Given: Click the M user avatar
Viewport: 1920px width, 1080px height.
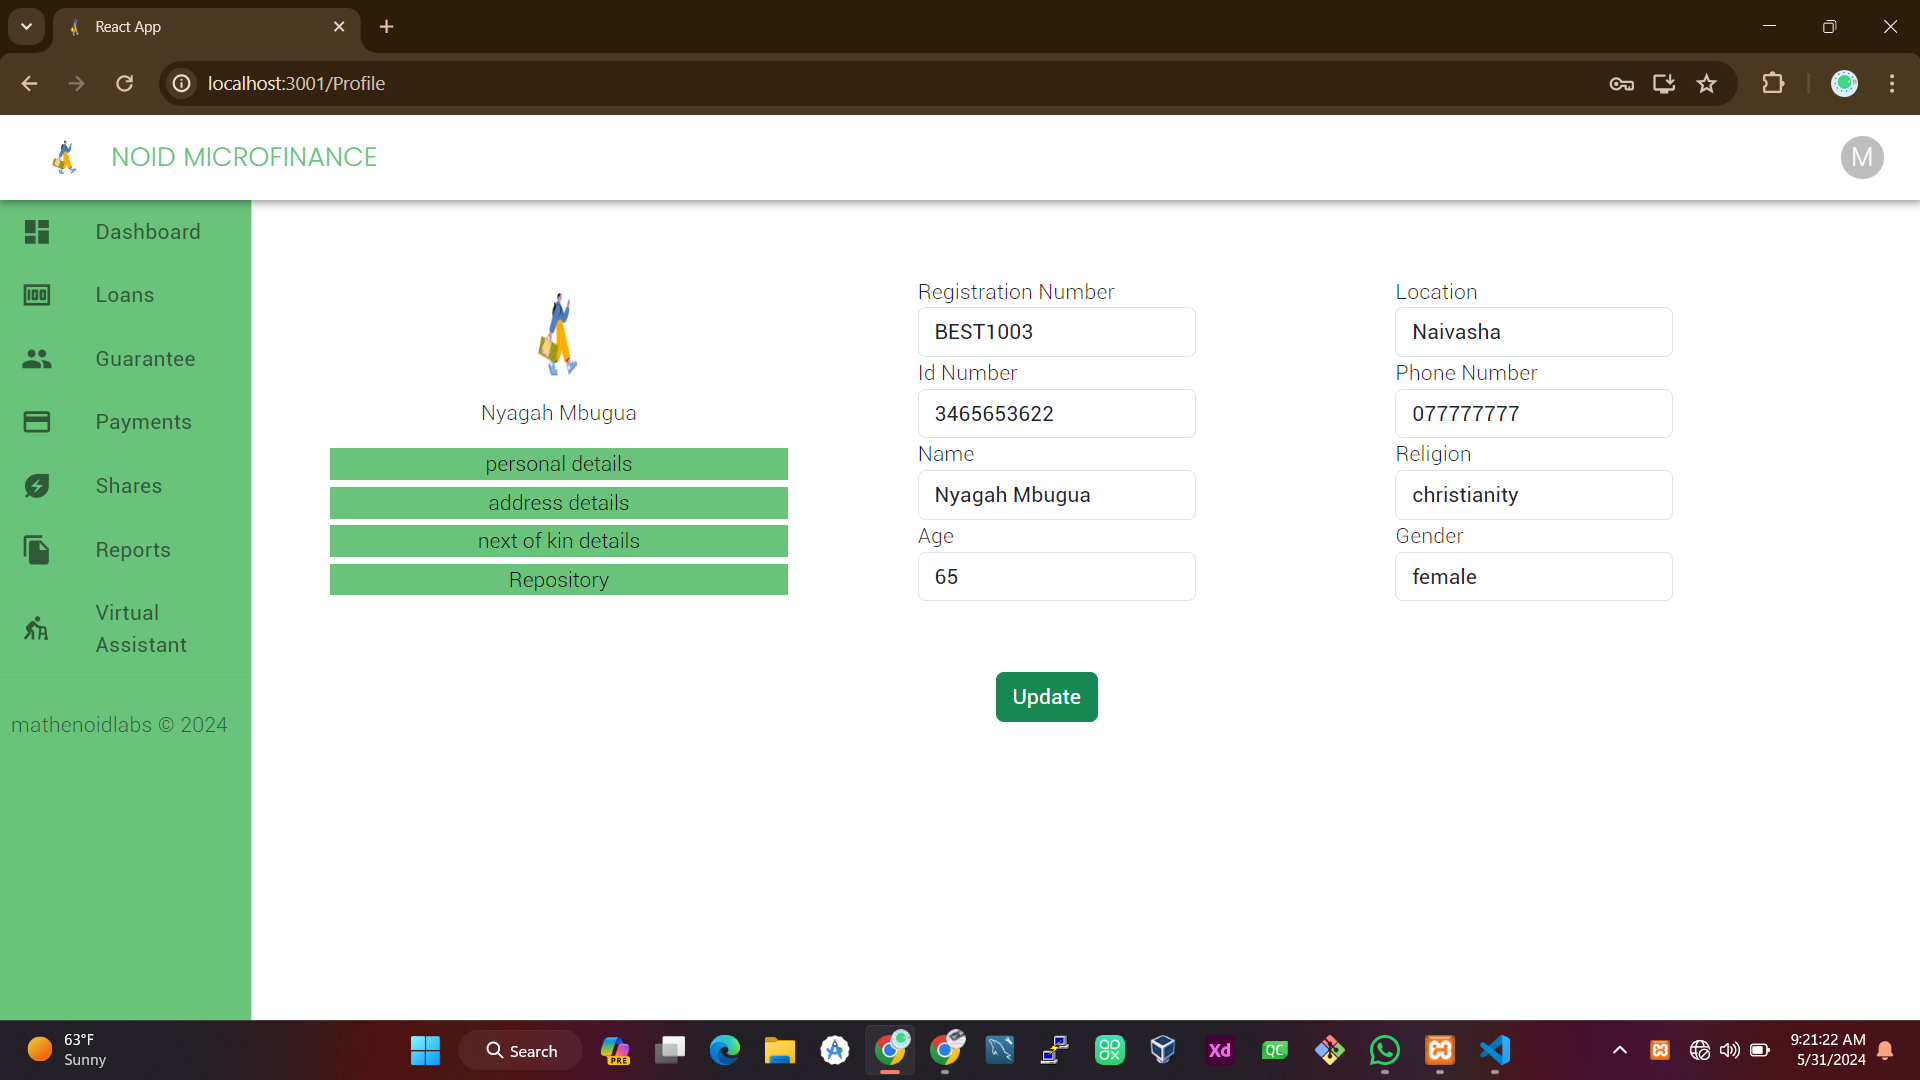Looking at the screenshot, I should [1861, 158].
